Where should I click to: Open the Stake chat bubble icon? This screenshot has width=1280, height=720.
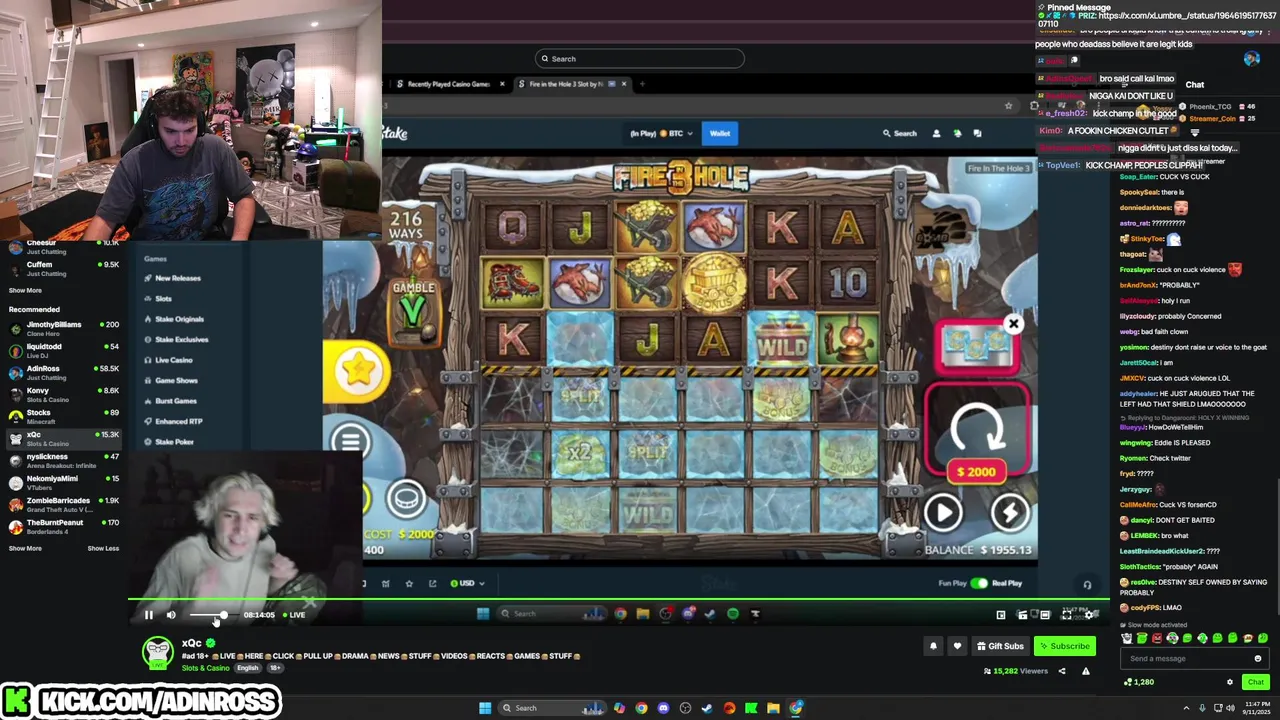[x=977, y=133]
